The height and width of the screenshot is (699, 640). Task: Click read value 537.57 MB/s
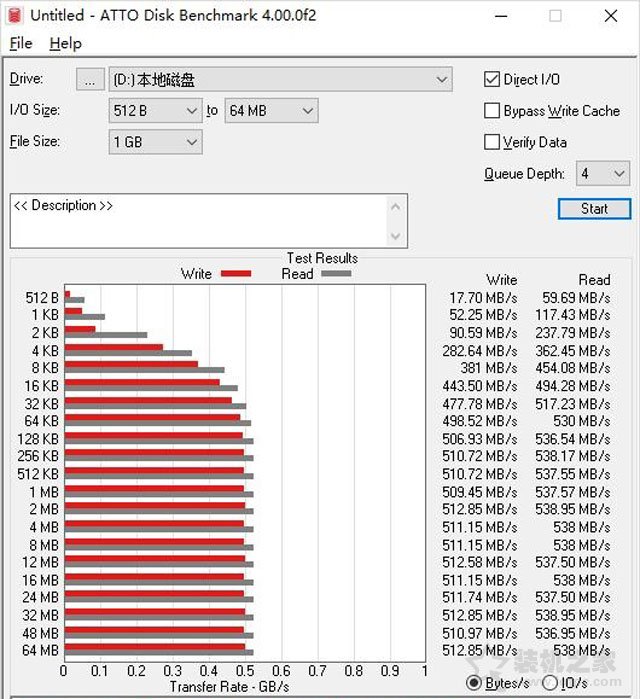573,492
